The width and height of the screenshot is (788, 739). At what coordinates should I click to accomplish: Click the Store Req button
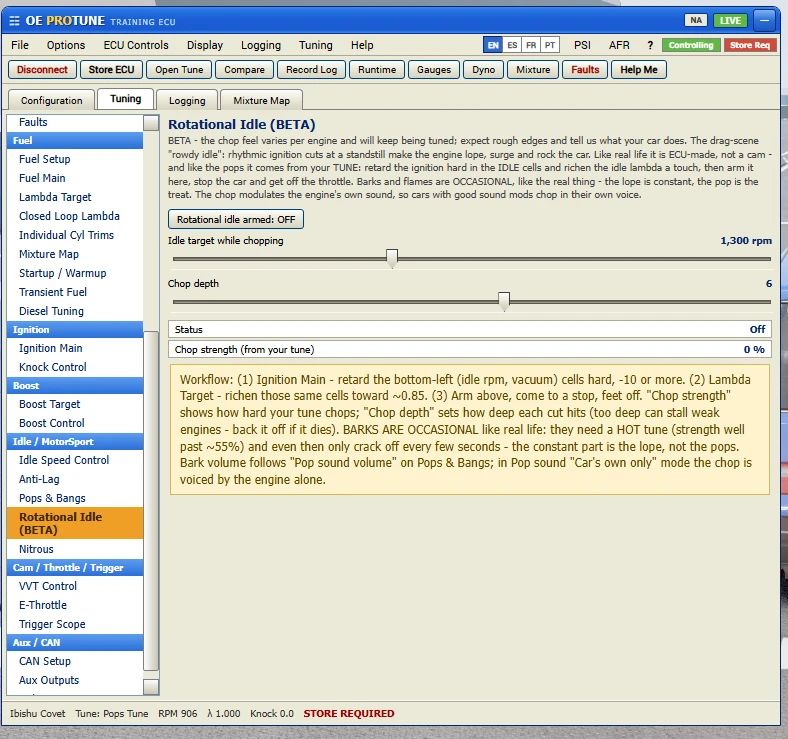(750, 45)
